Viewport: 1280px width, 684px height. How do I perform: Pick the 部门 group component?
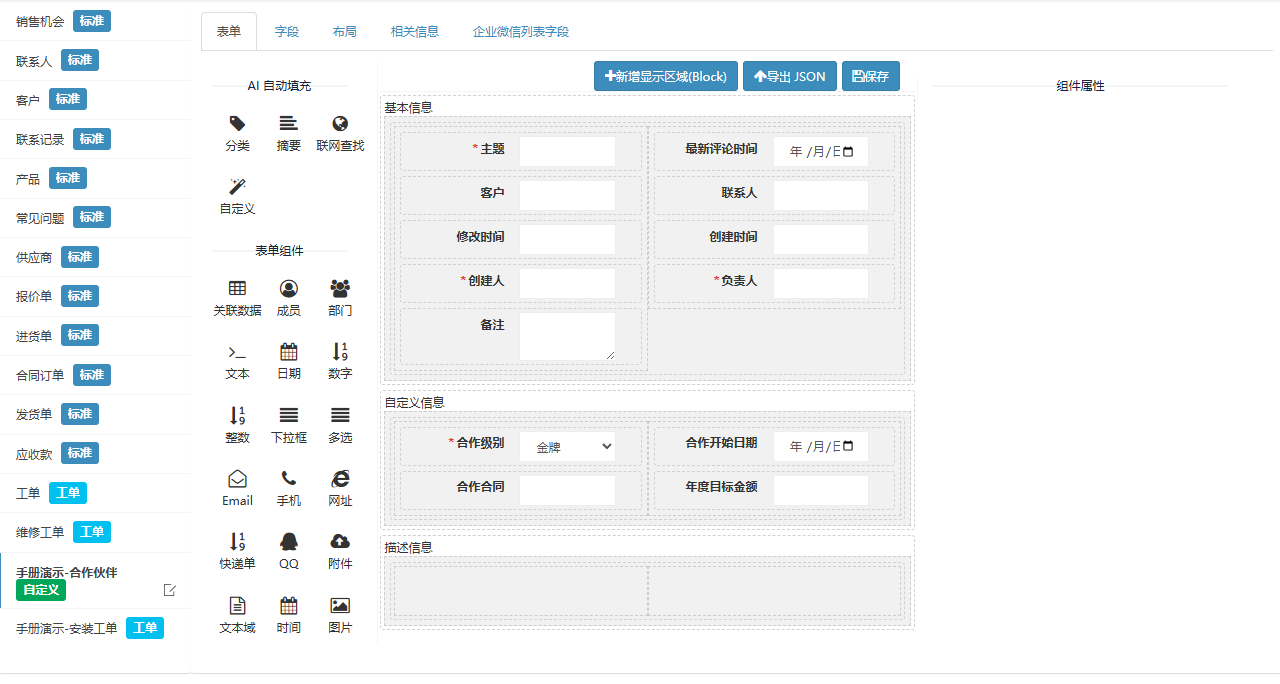340,298
